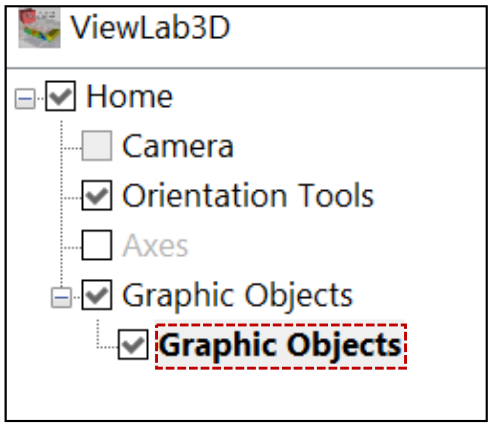Uncheck the parent Graphic Objects checkbox
The height and width of the screenshot is (428, 494).
point(97,295)
